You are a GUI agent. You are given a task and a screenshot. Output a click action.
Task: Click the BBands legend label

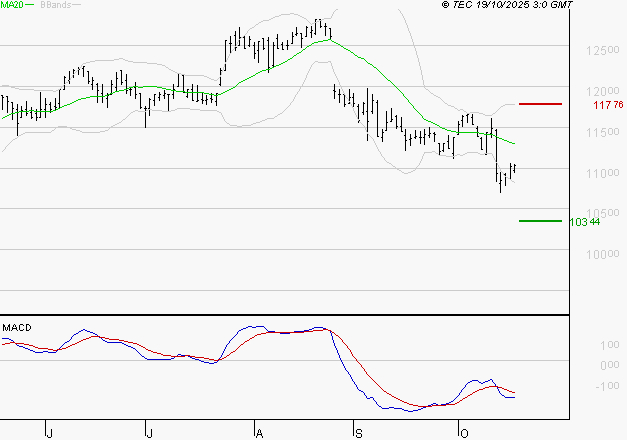click(56, 5)
